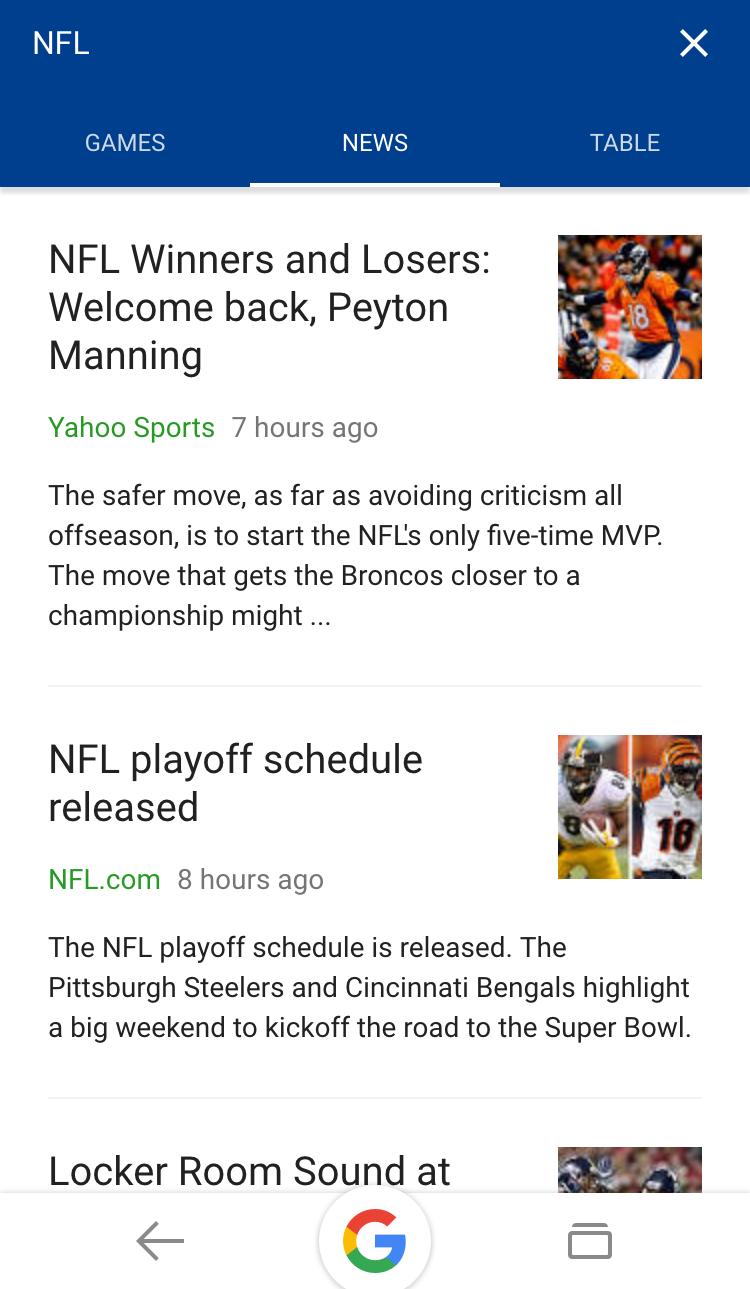Click the NFL title in the header

click(61, 44)
